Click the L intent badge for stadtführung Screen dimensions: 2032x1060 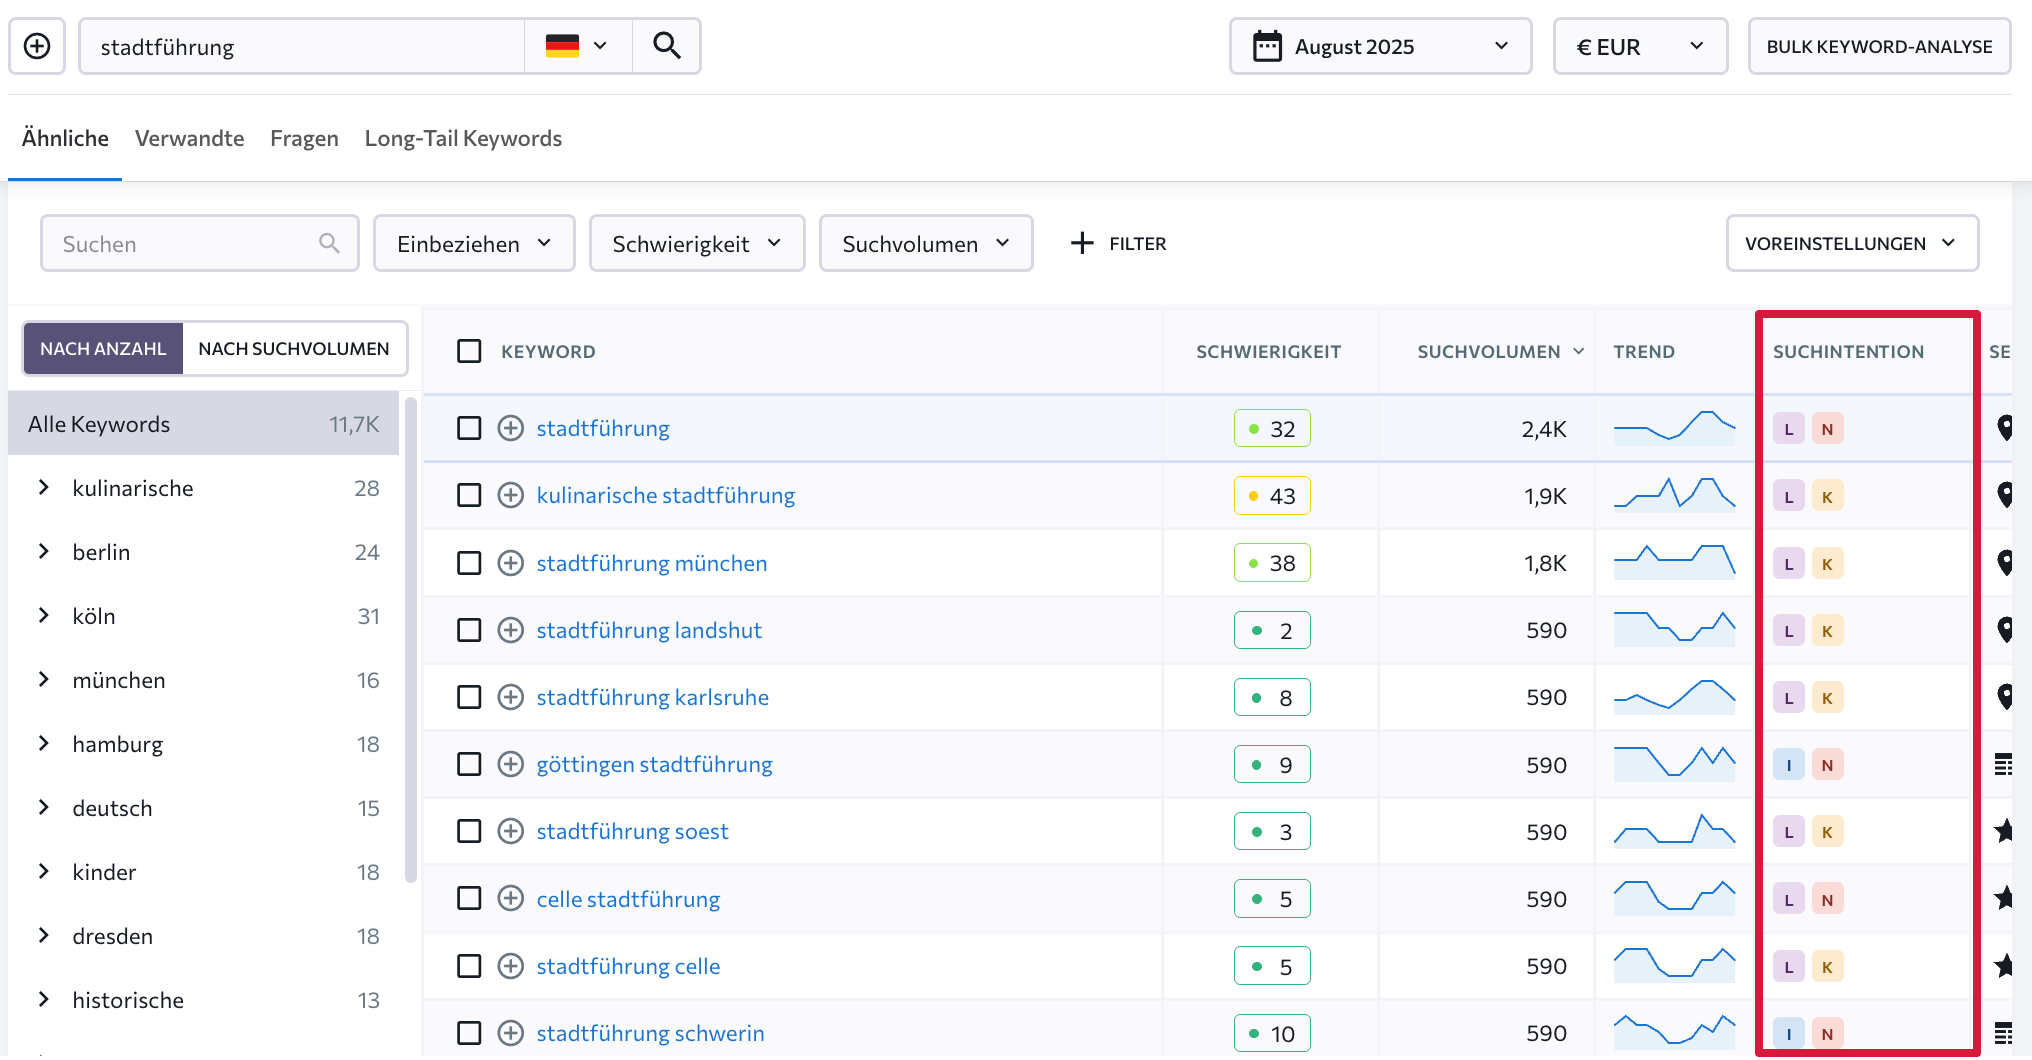coord(1789,429)
